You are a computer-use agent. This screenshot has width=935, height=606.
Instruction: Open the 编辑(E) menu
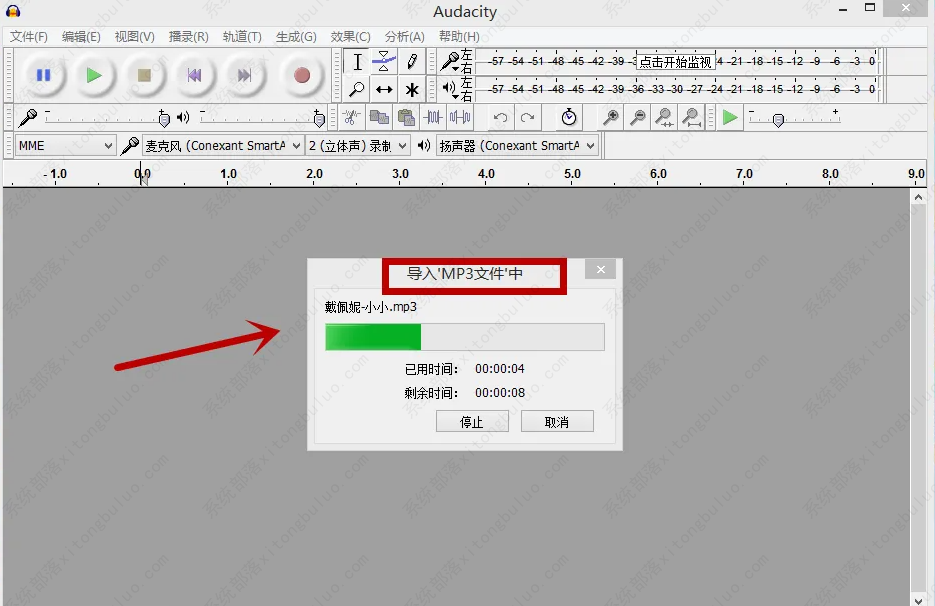coord(81,37)
